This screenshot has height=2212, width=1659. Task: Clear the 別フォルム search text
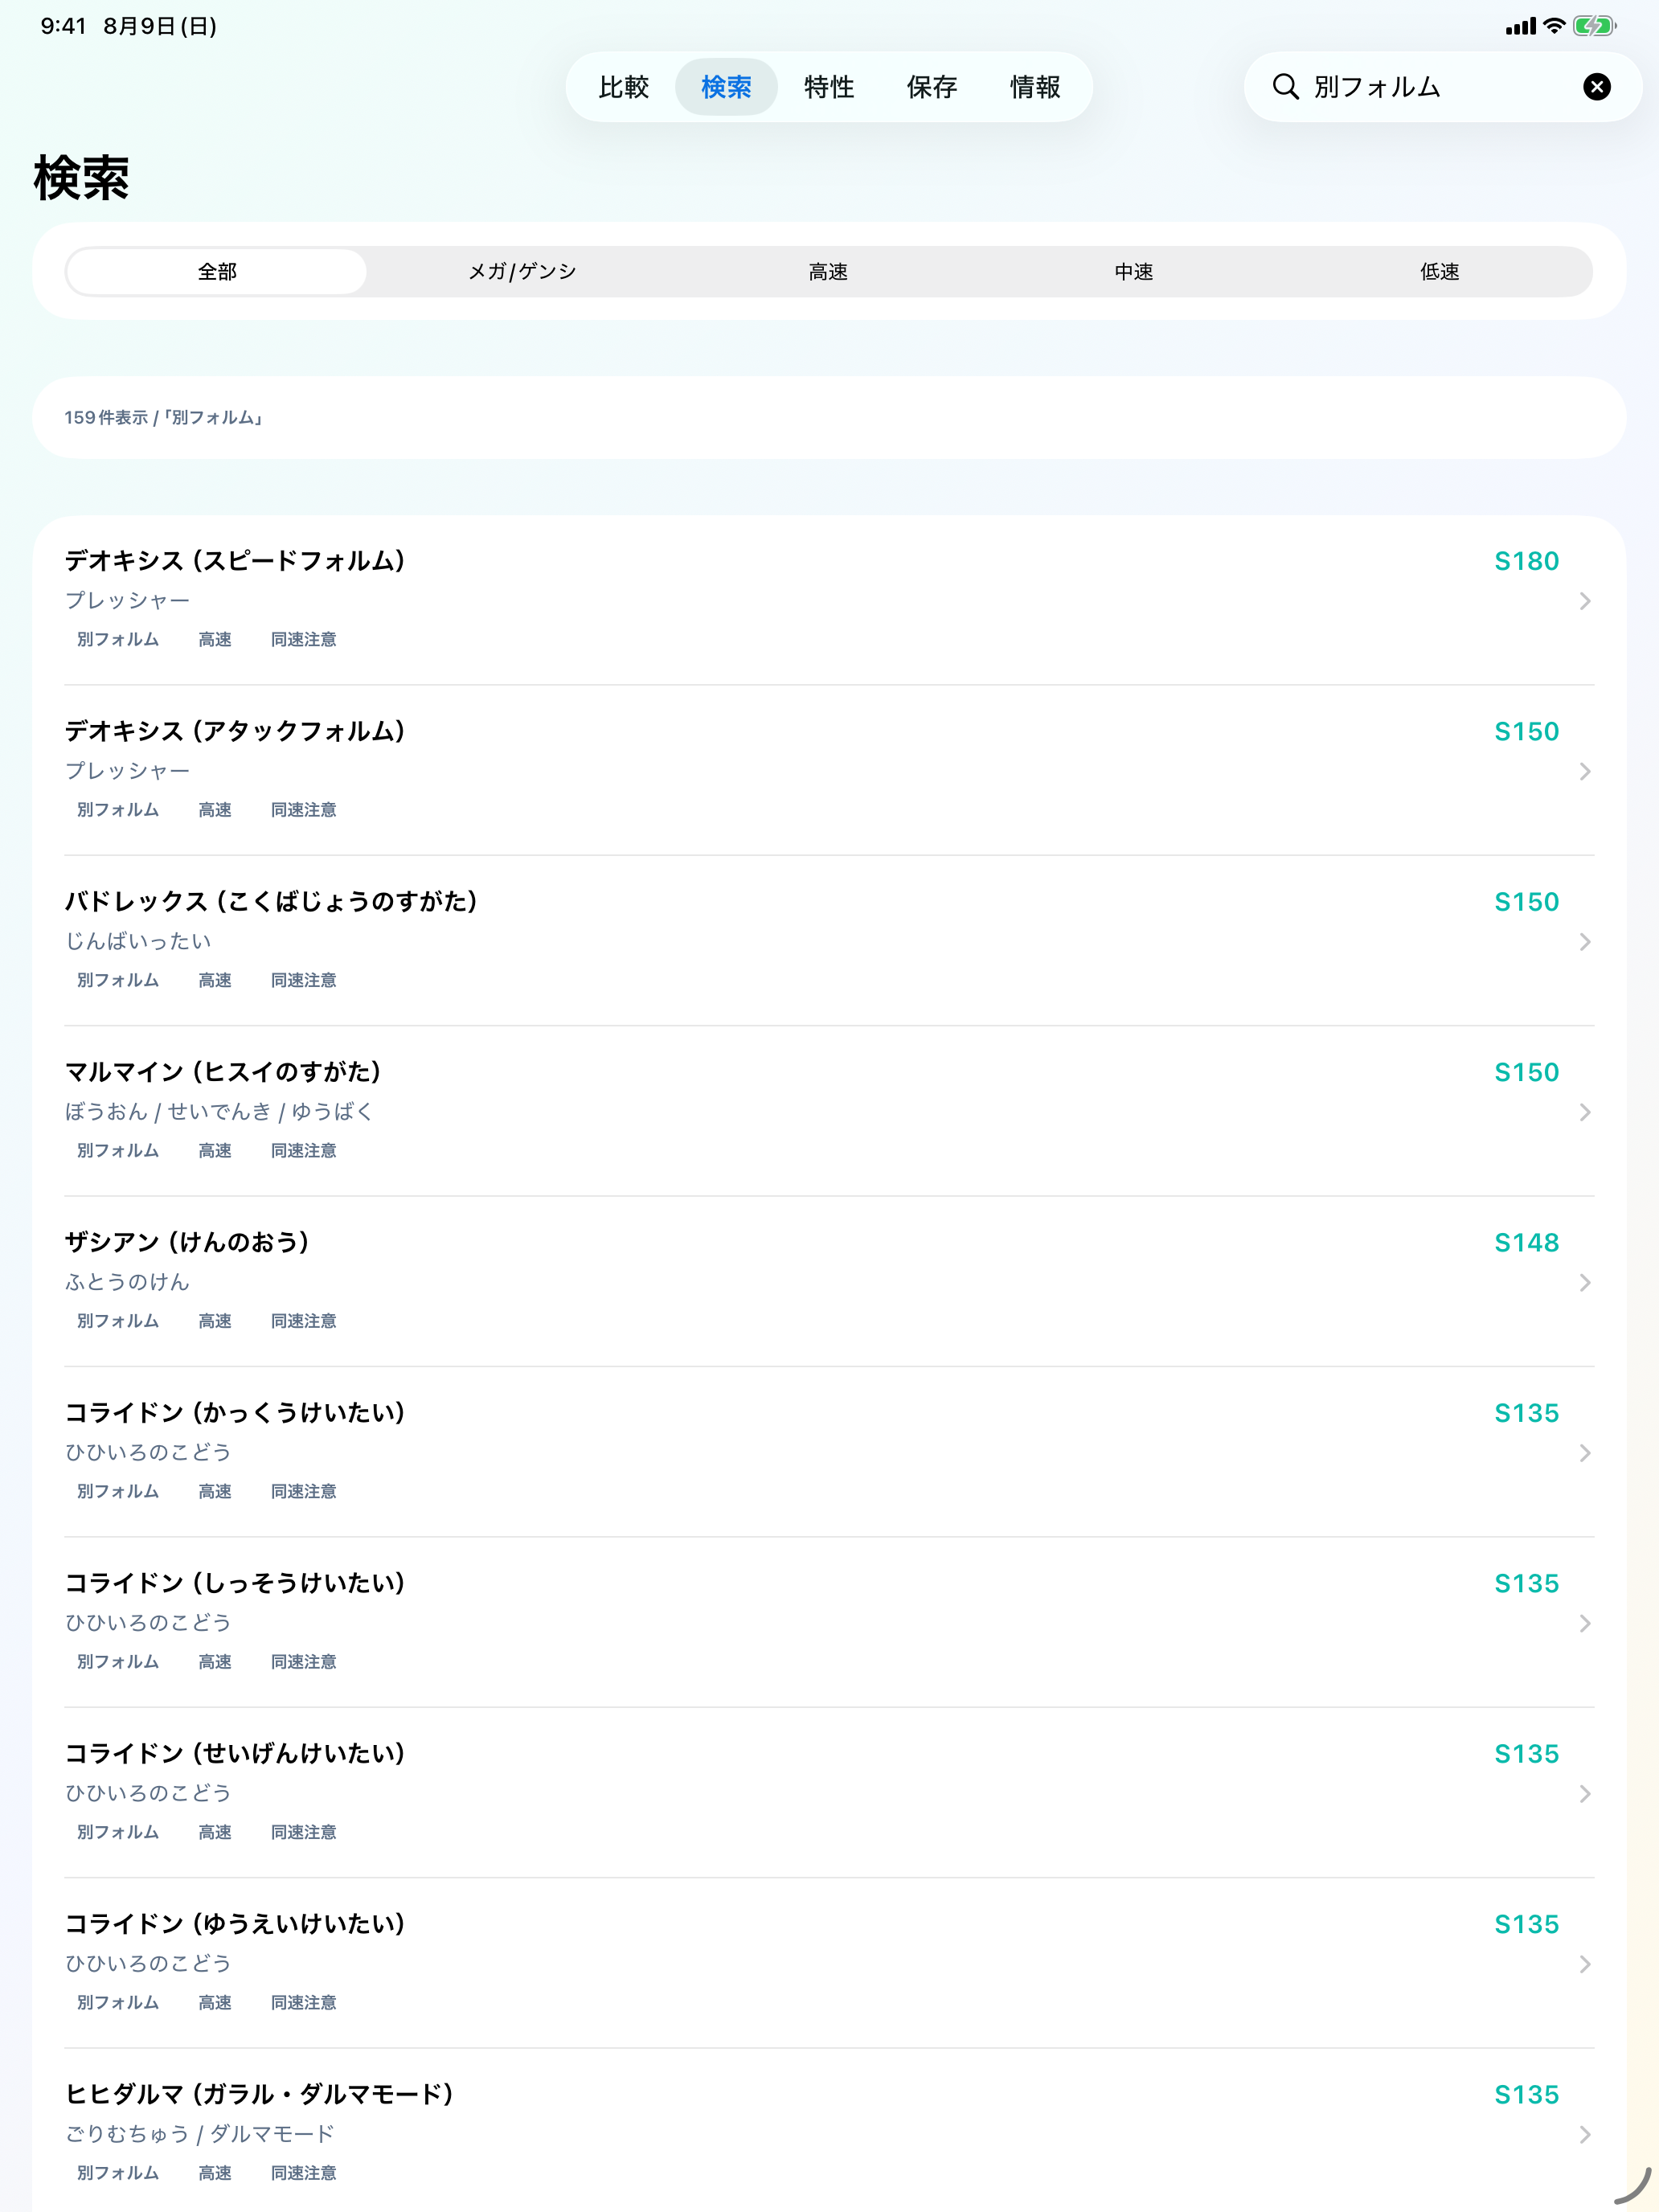(x=1597, y=87)
